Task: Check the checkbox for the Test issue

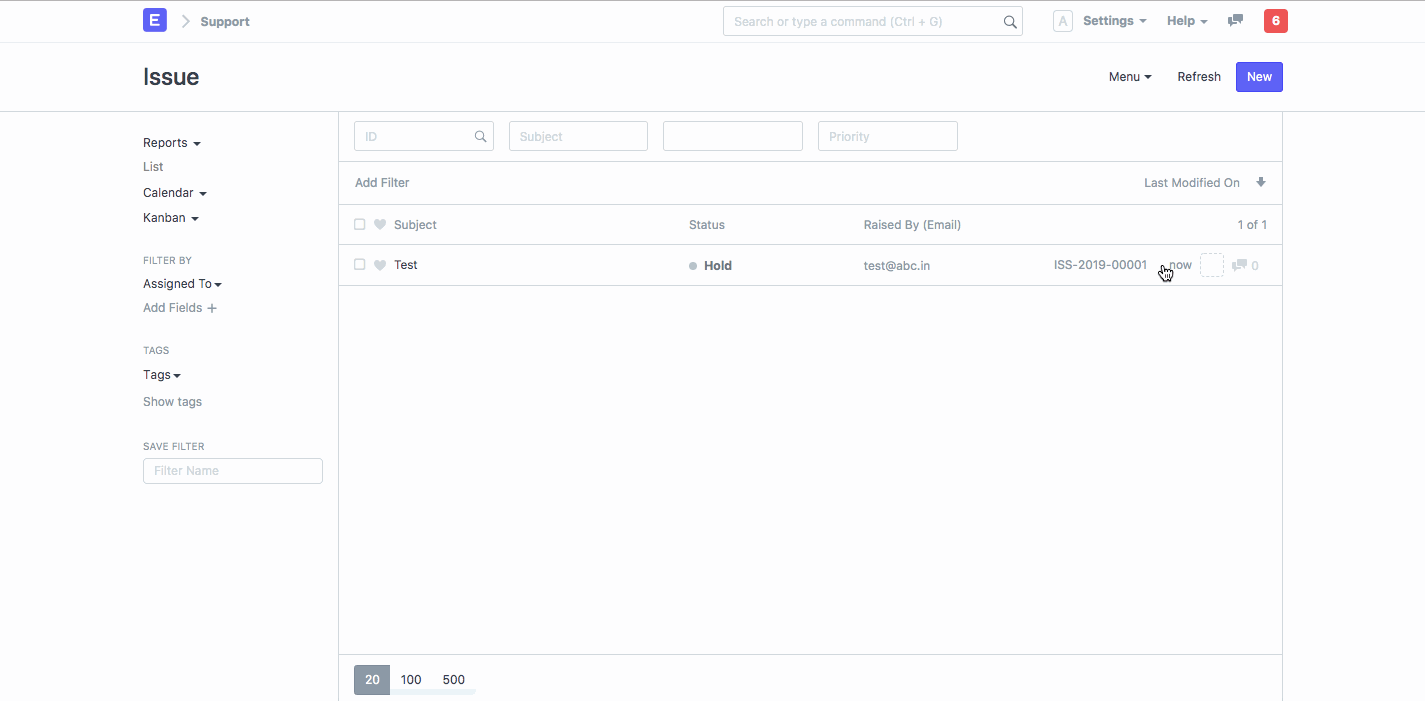Action: pyautogui.click(x=360, y=265)
